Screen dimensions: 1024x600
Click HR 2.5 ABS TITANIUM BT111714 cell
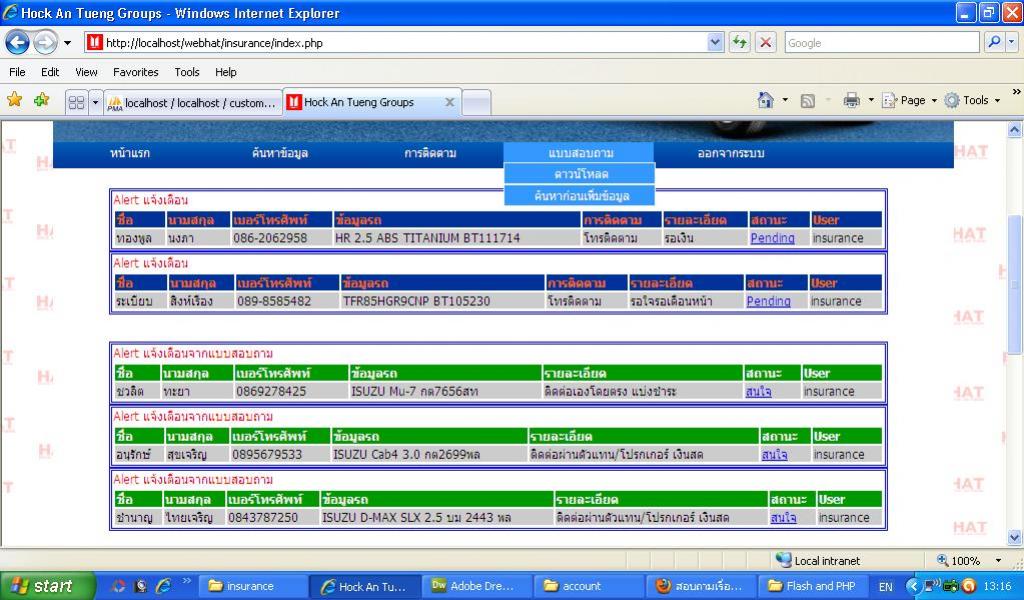point(456,238)
